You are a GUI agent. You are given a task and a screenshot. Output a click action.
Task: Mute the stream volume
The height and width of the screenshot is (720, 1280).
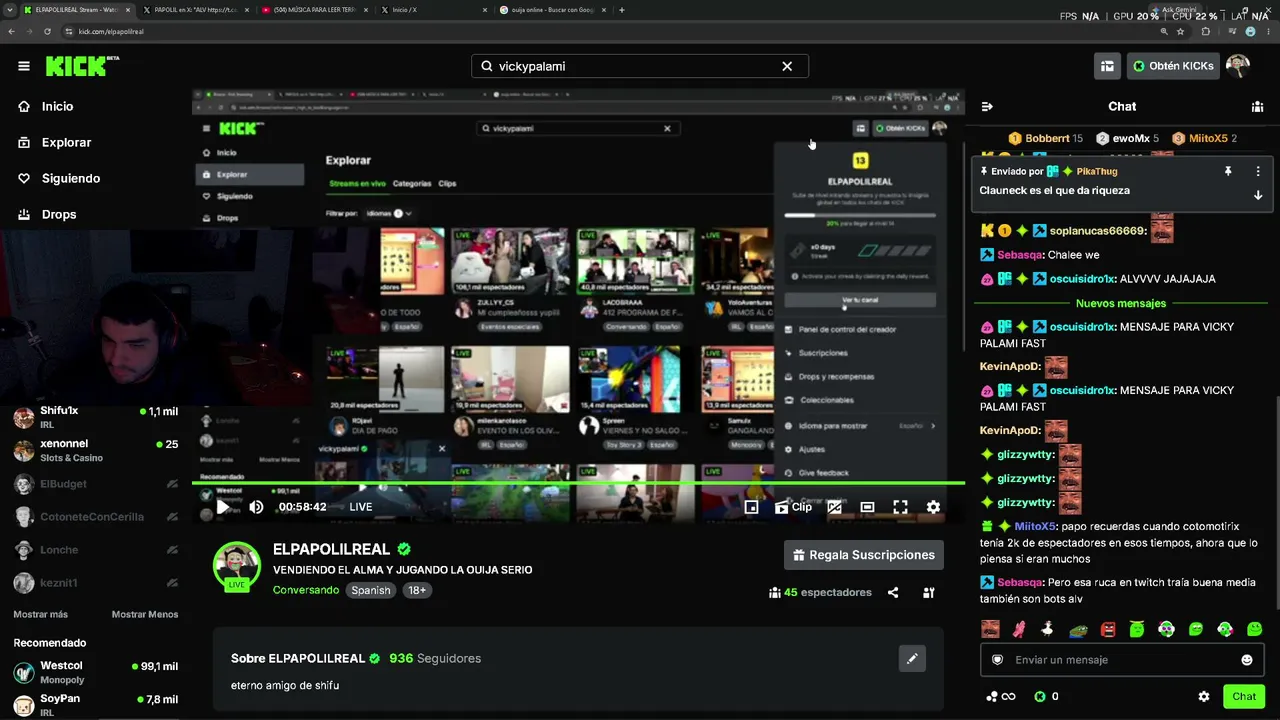[256, 507]
